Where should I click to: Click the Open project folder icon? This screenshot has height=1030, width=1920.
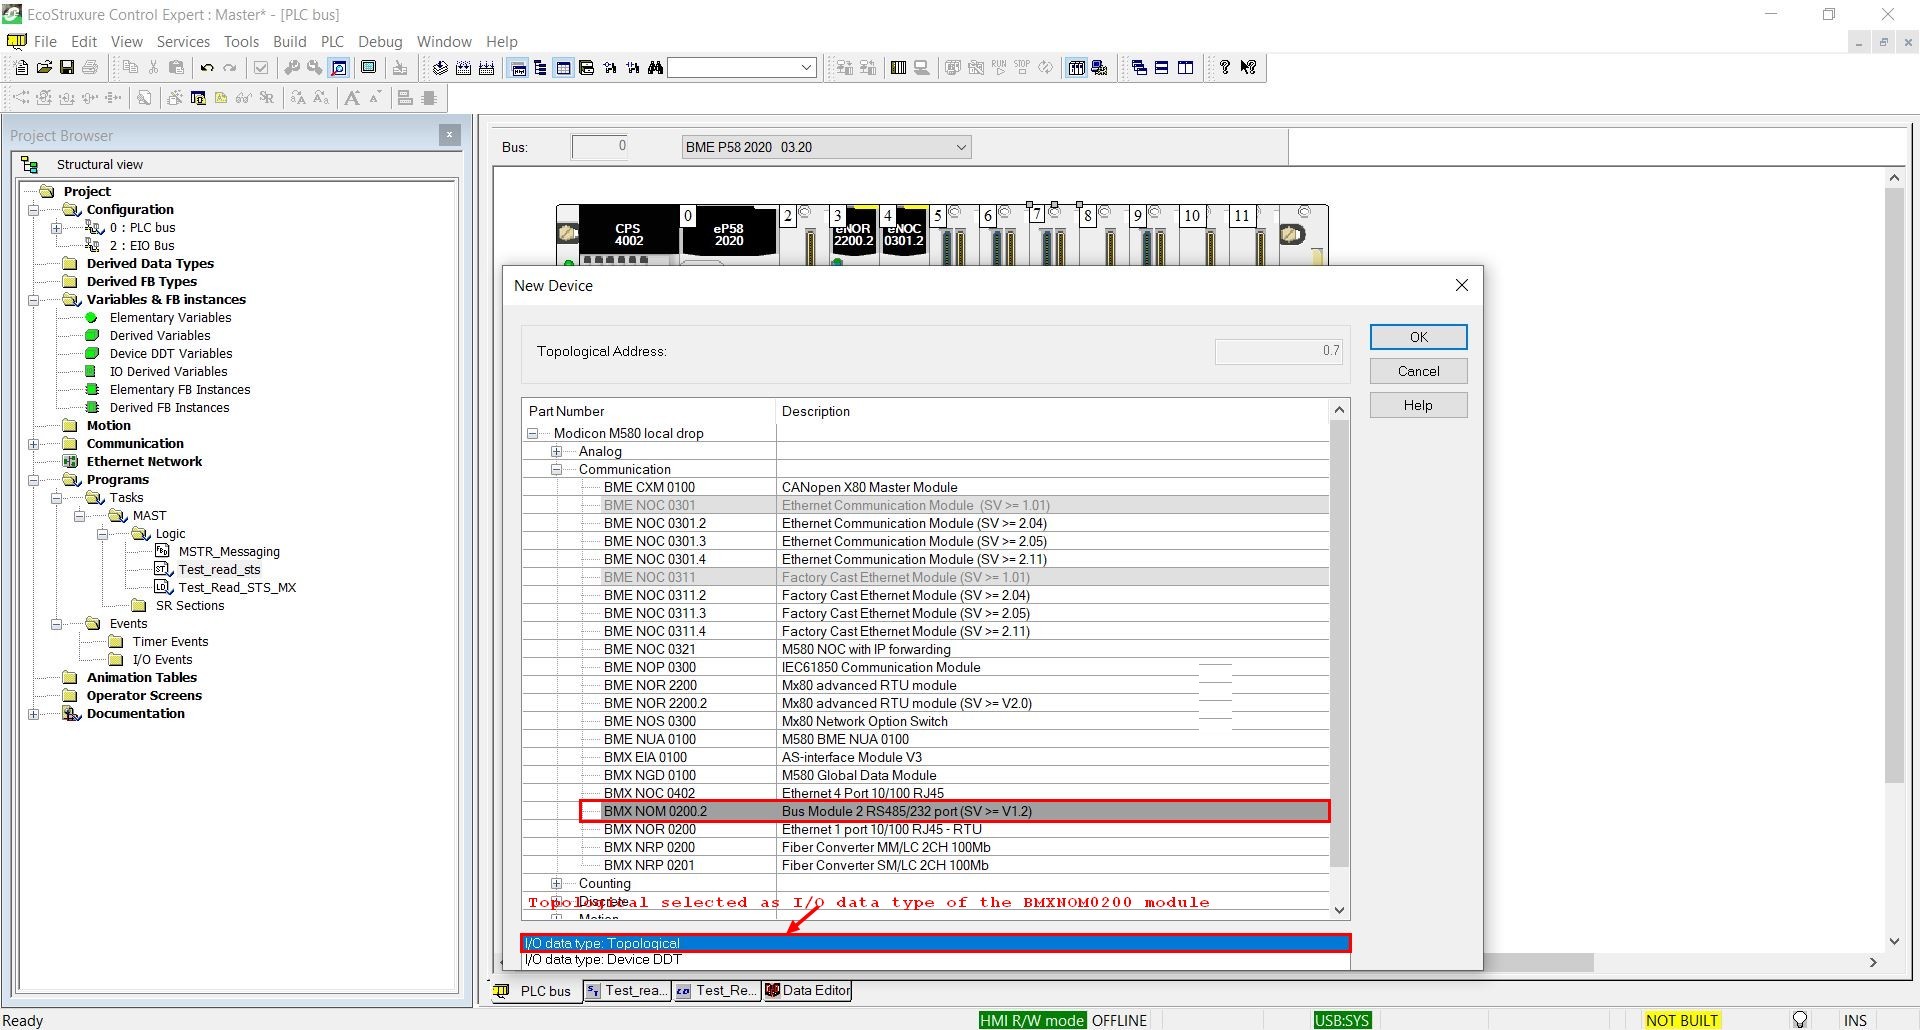44,68
